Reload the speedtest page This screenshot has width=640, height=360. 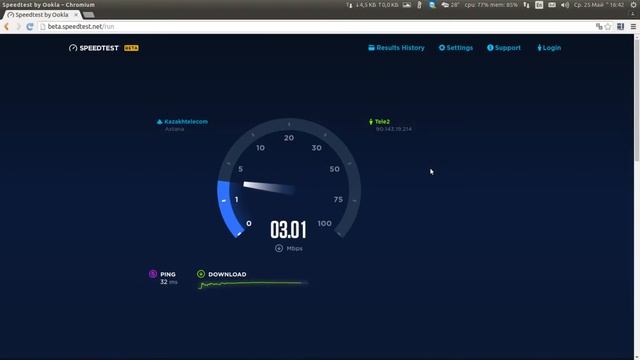pos(30,27)
